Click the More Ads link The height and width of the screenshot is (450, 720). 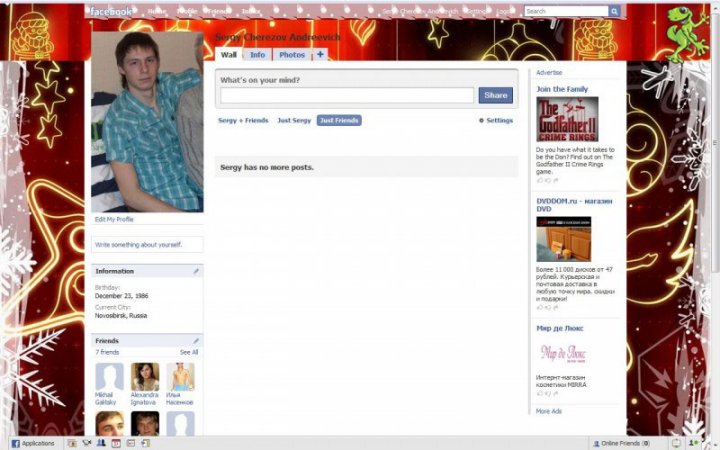[548, 411]
